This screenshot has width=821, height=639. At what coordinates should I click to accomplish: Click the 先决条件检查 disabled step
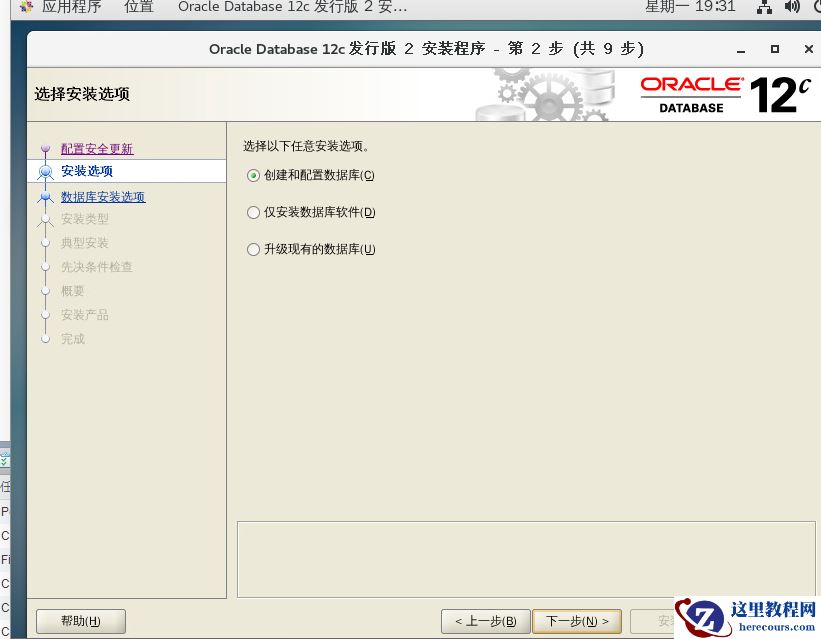point(97,267)
